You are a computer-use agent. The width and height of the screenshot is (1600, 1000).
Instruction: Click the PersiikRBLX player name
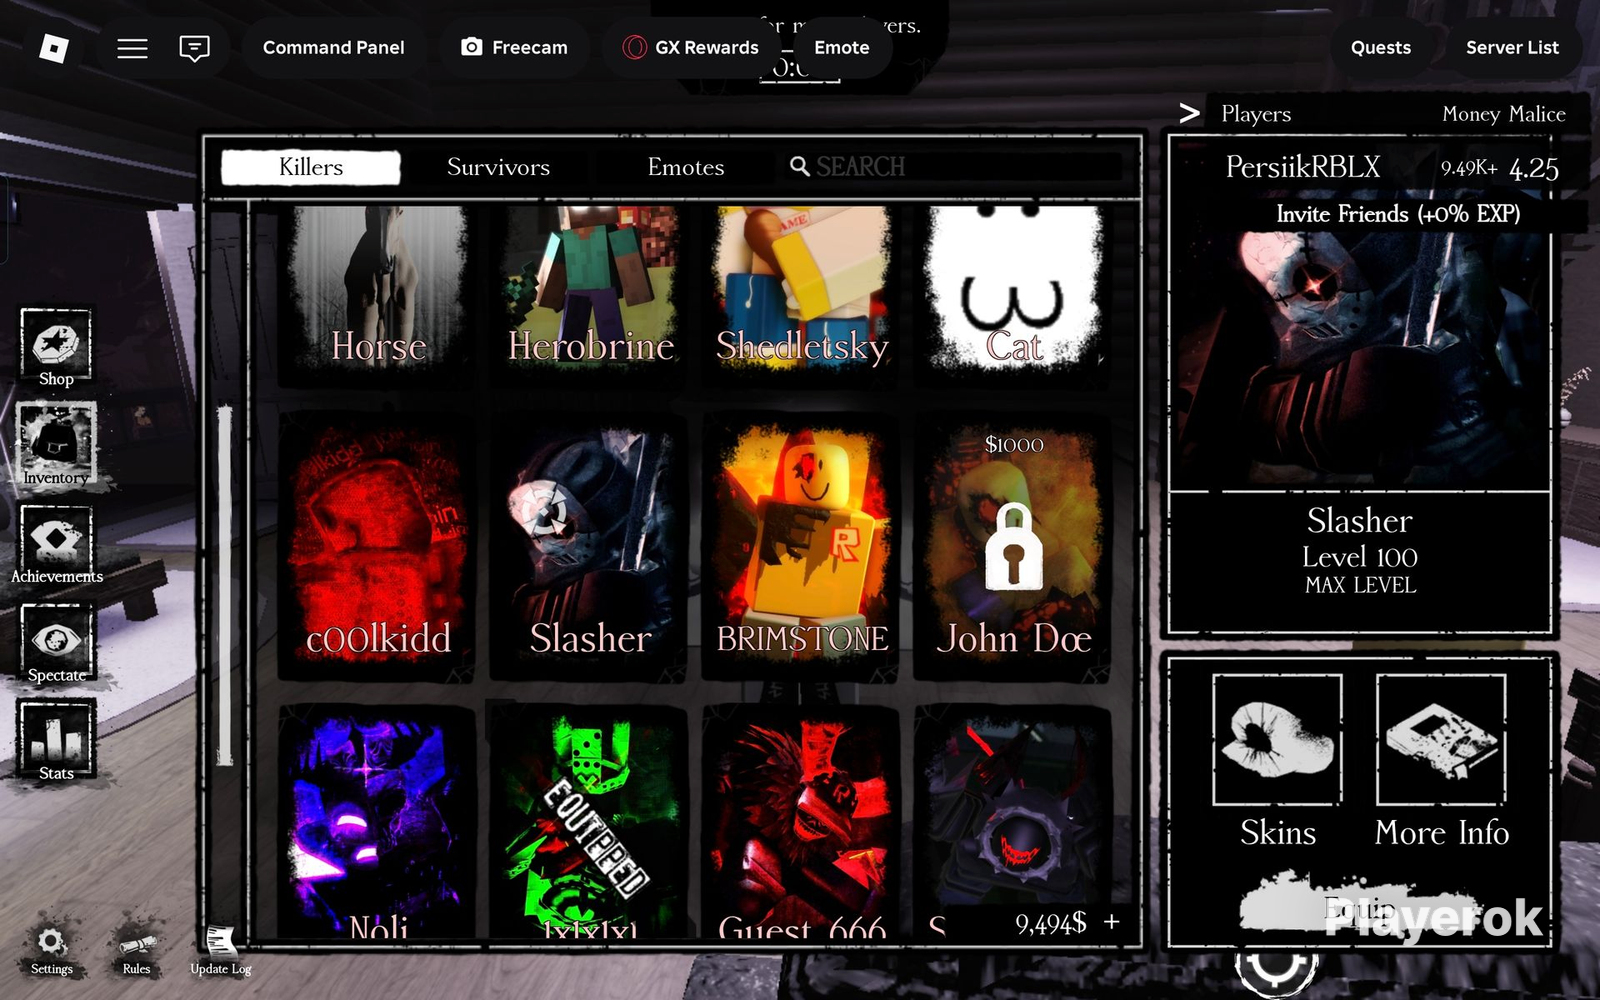(x=1303, y=167)
